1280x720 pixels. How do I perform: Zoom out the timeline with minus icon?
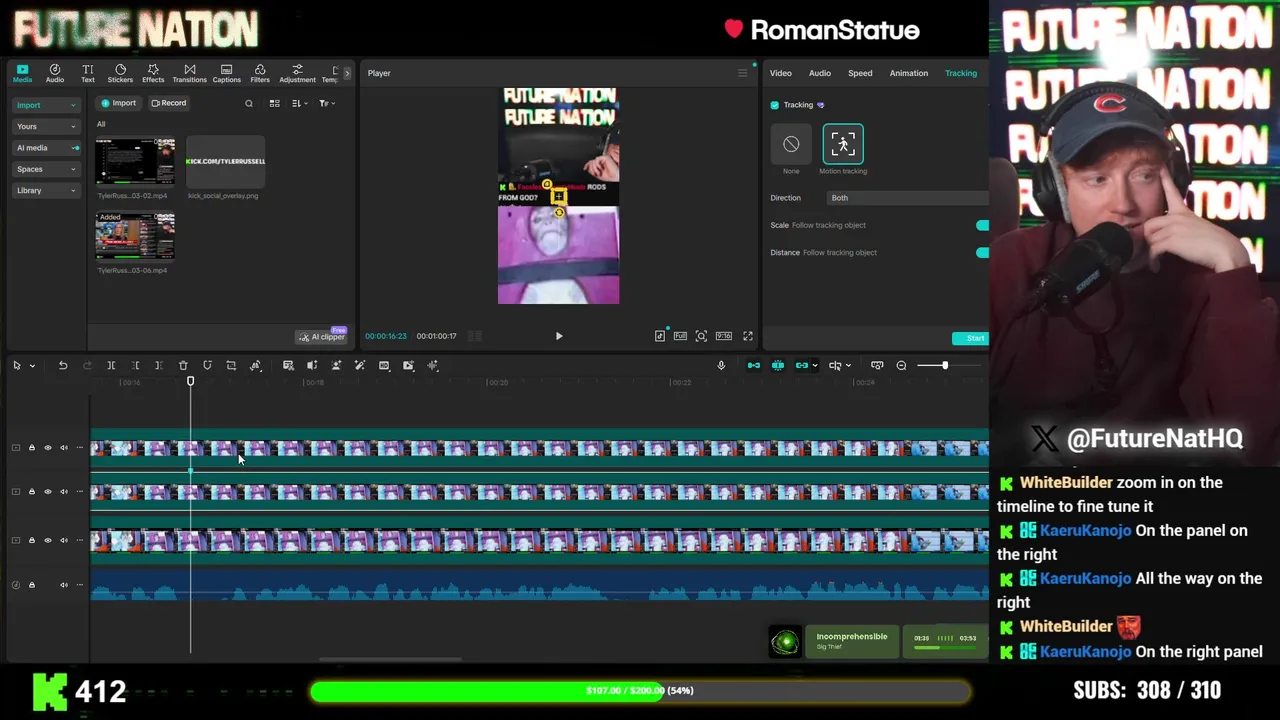pyautogui.click(x=901, y=366)
